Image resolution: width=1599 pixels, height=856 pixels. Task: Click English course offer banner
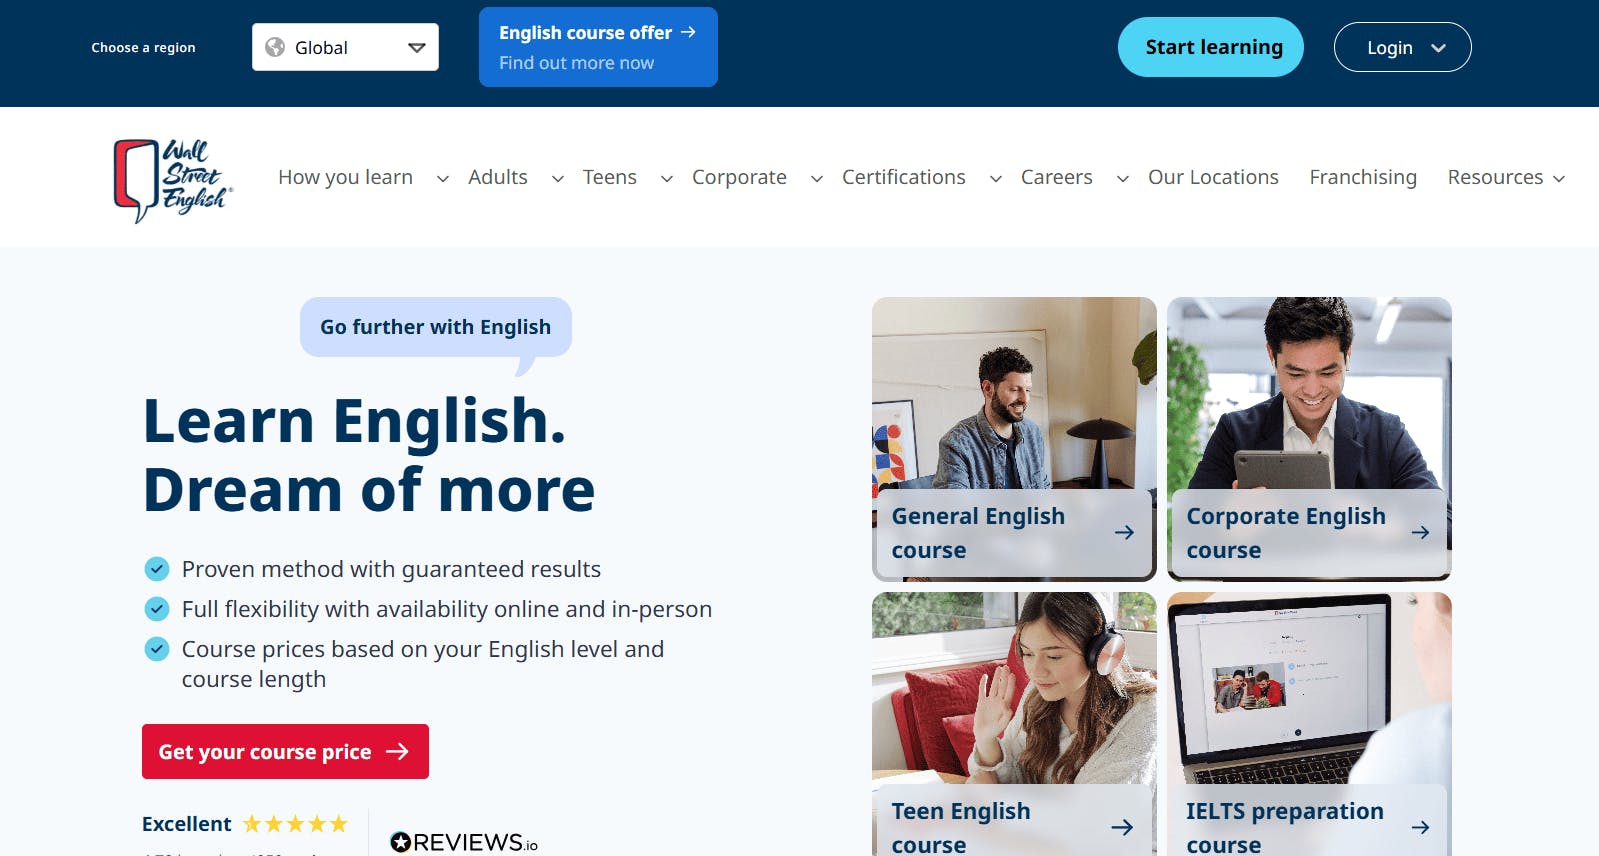pyautogui.click(x=598, y=47)
